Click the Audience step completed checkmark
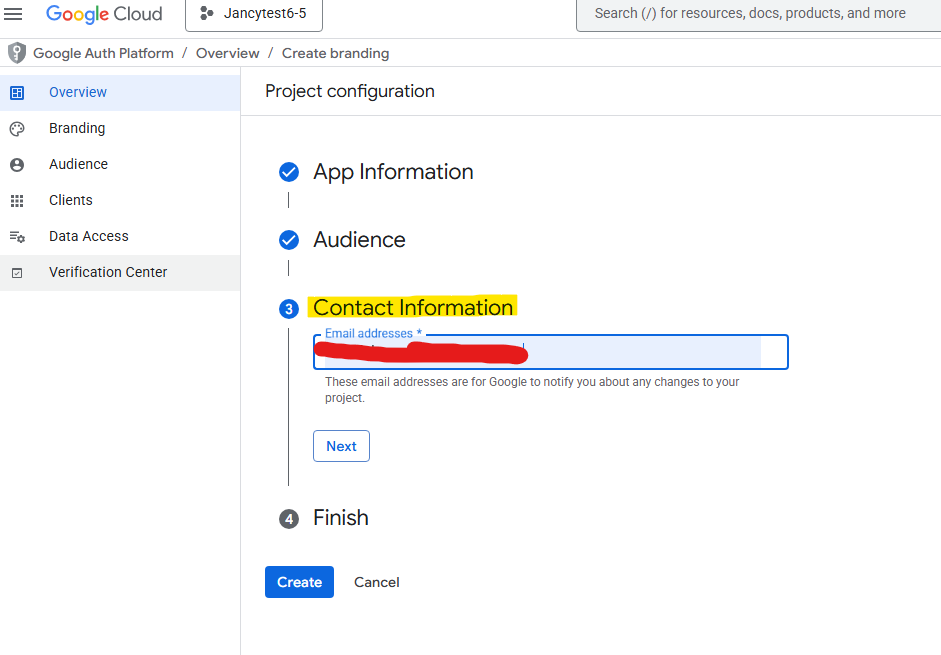The image size is (941, 655). (x=289, y=240)
